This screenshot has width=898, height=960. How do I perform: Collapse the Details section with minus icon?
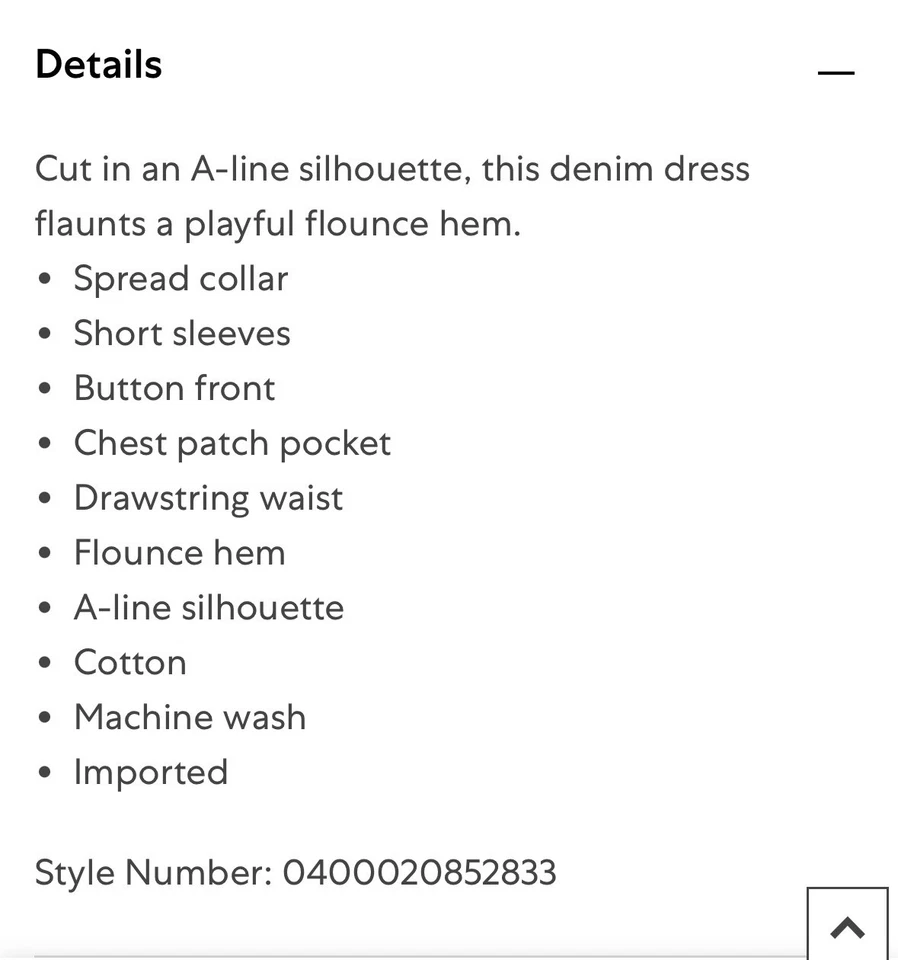pos(835,73)
